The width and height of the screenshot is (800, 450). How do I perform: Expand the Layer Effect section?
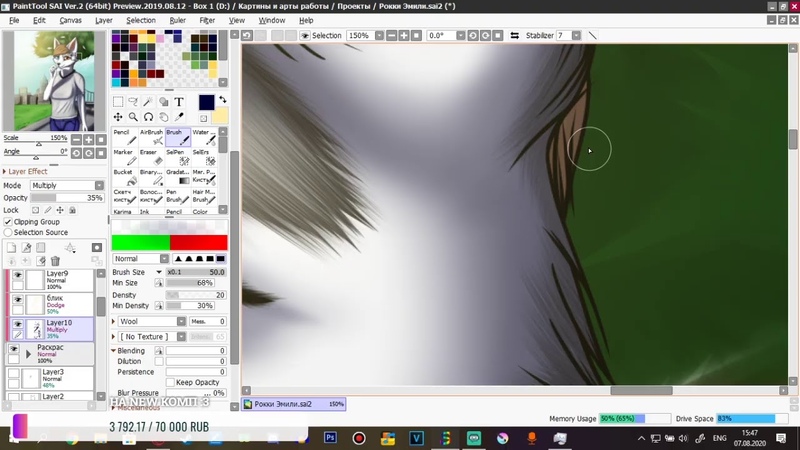pyautogui.click(x=5, y=171)
